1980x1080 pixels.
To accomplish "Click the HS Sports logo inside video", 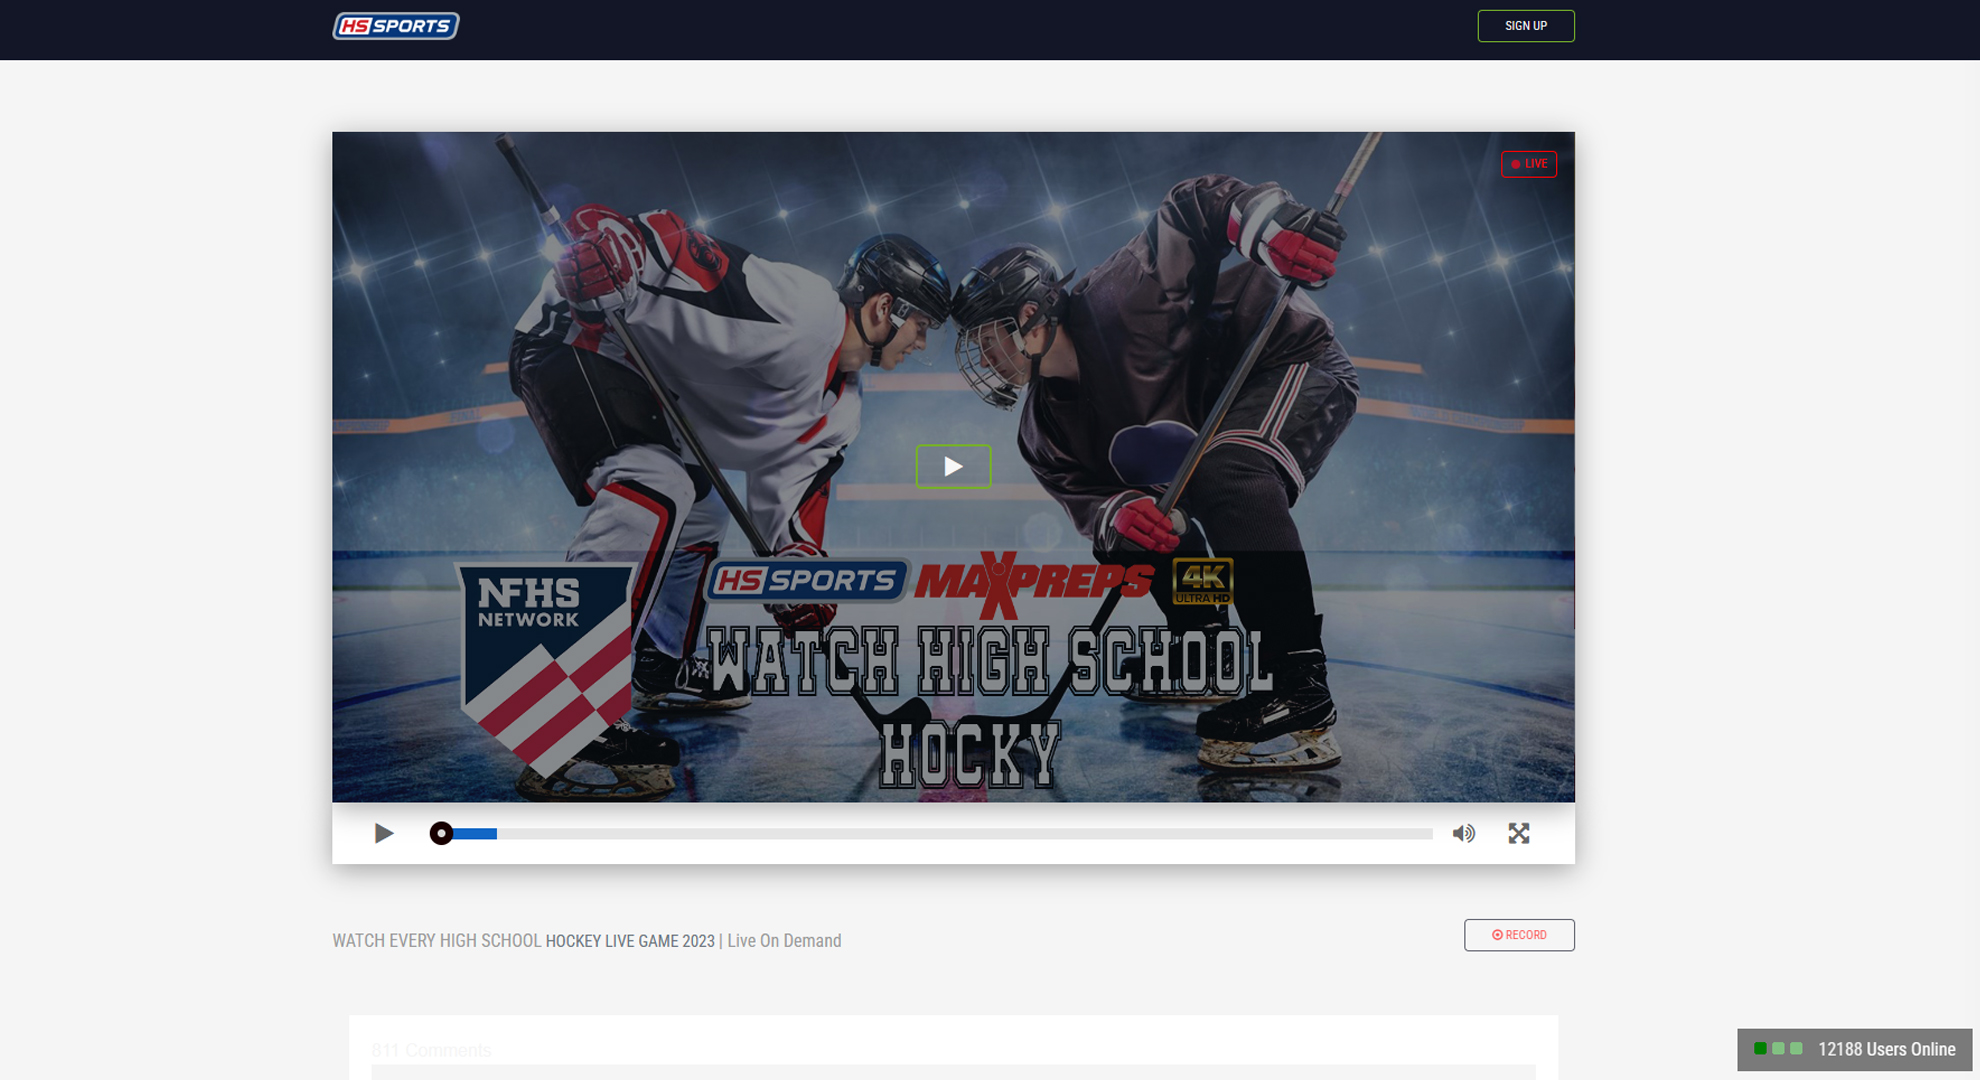I will click(x=806, y=580).
